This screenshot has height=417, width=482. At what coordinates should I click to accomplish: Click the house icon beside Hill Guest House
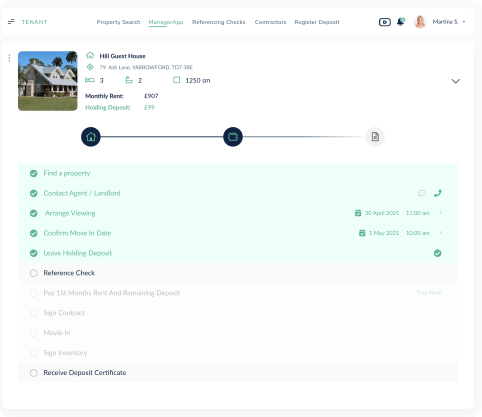click(90, 55)
